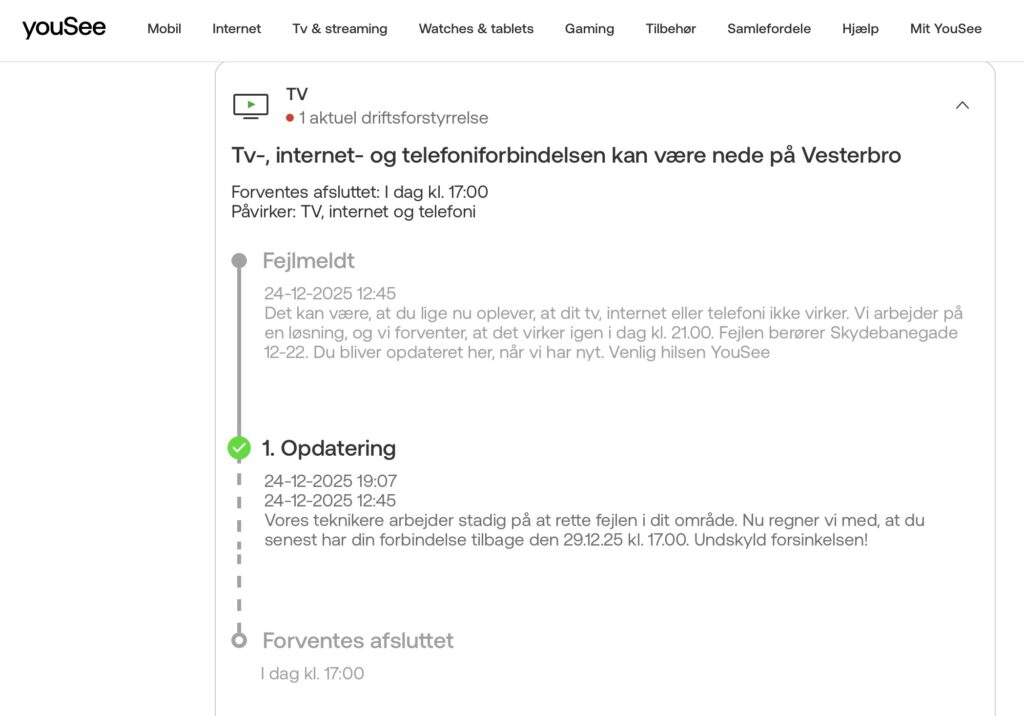The height and width of the screenshot is (716, 1024).
Task: Click the 1. Opdatering heading
Action: pos(329,448)
